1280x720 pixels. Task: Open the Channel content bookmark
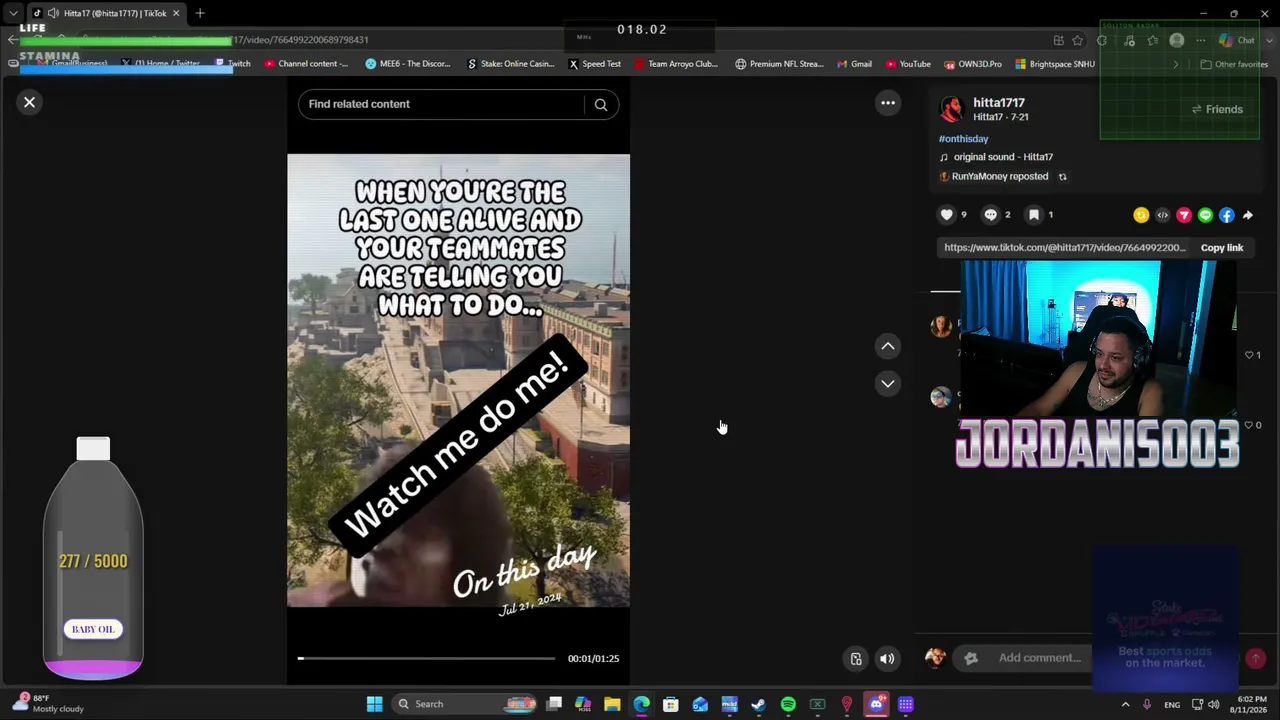tap(306, 64)
